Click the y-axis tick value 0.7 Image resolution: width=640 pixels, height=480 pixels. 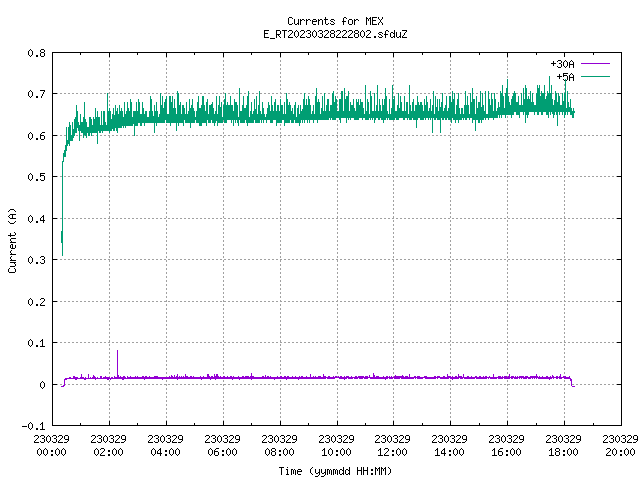pos(36,94)
